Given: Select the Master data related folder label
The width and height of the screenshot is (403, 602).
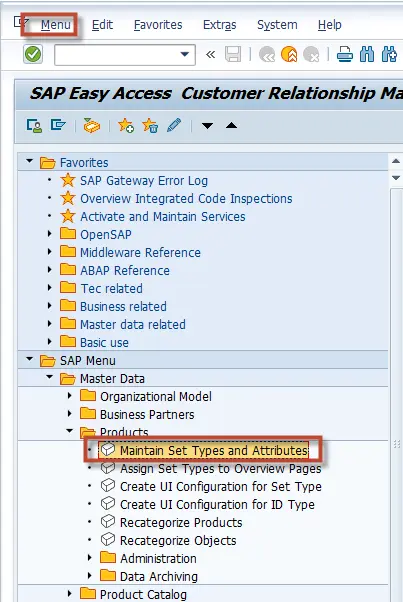Looking at the screenshot, I should point(132,324).
